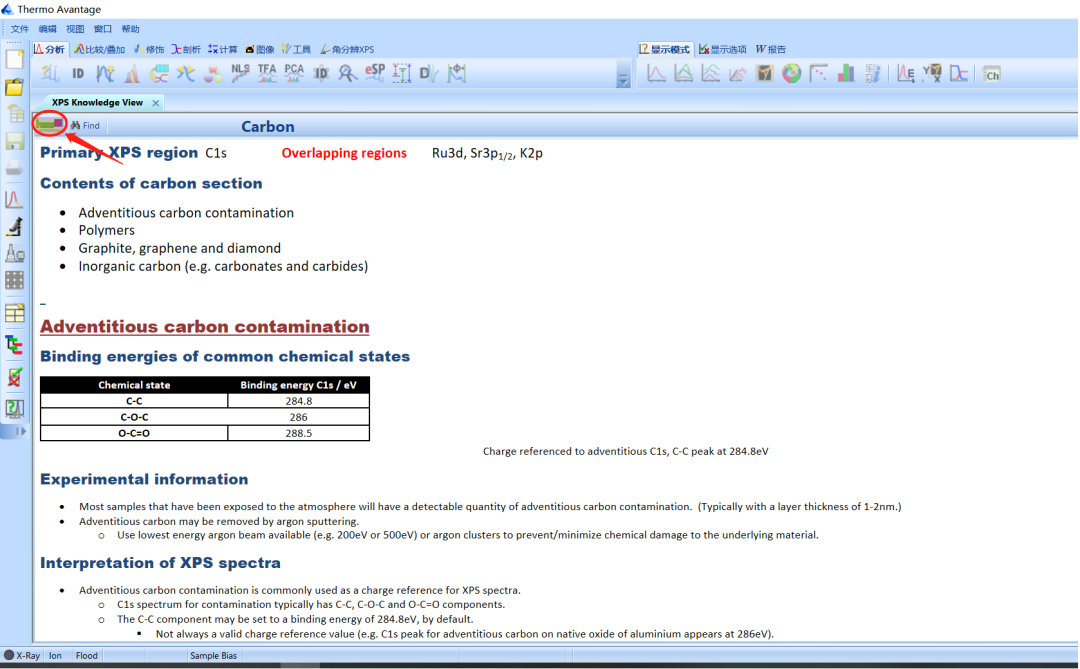The width and height of the screenshot is (1080, 669).
Task: Click the Sample Bias status entry
Action: (214, 655)
